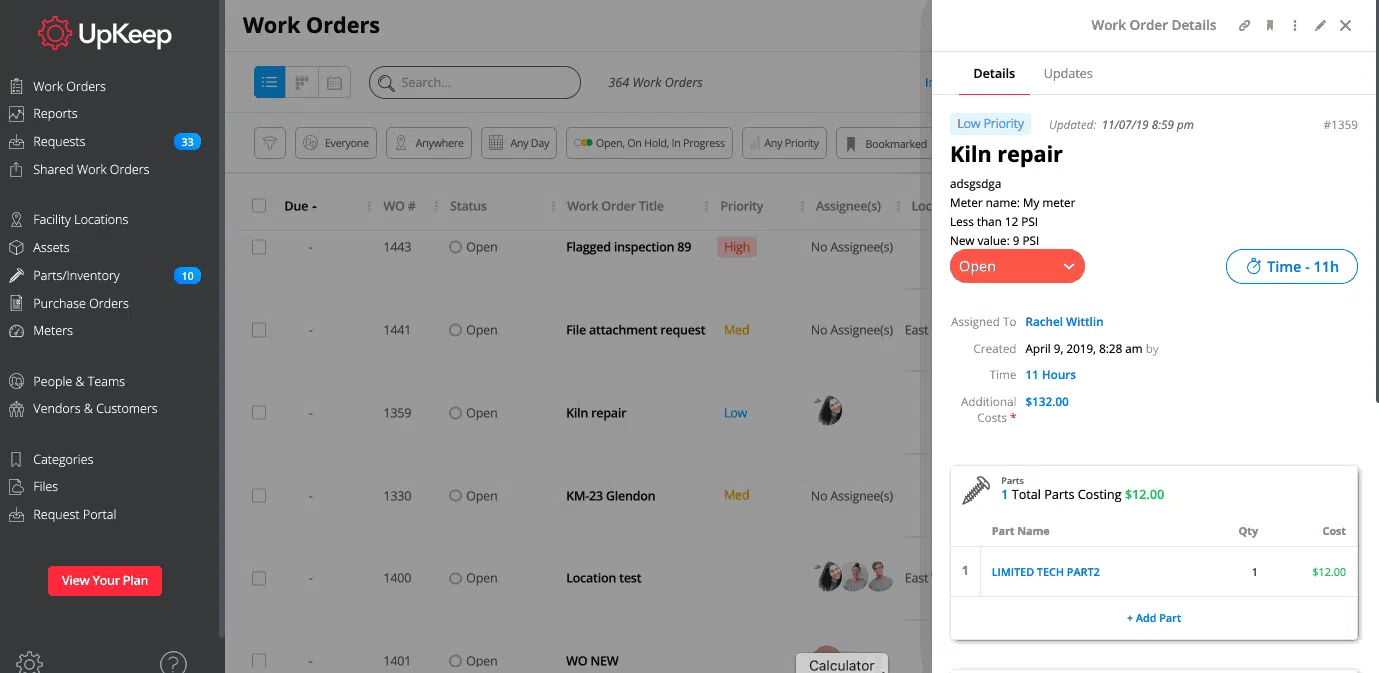Image resolution: width=1379 pixels, height=673 pixels.
Task: Open the Any Priority filter dropdown
Action: (784, 143)
